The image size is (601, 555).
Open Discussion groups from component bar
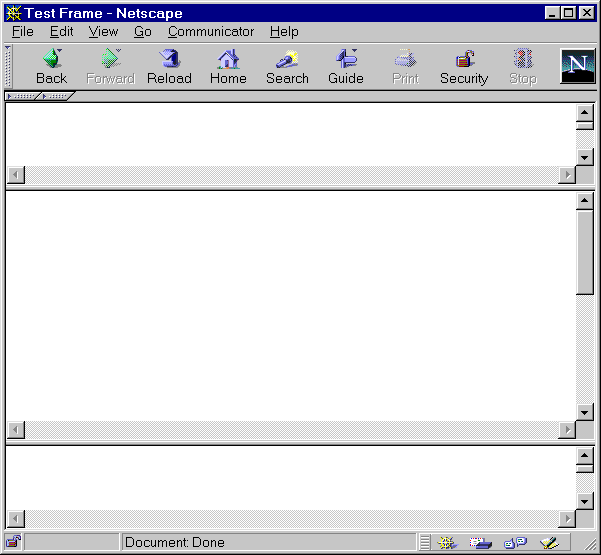click(515, 542)
